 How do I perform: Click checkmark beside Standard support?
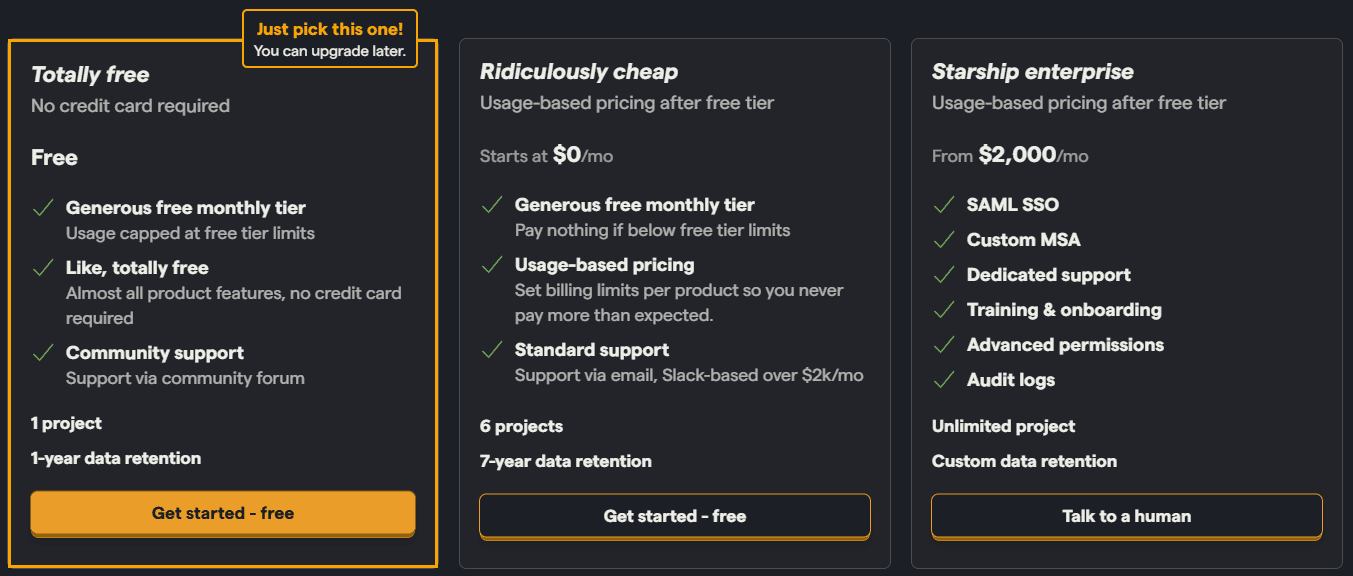(x=491, y=350)
